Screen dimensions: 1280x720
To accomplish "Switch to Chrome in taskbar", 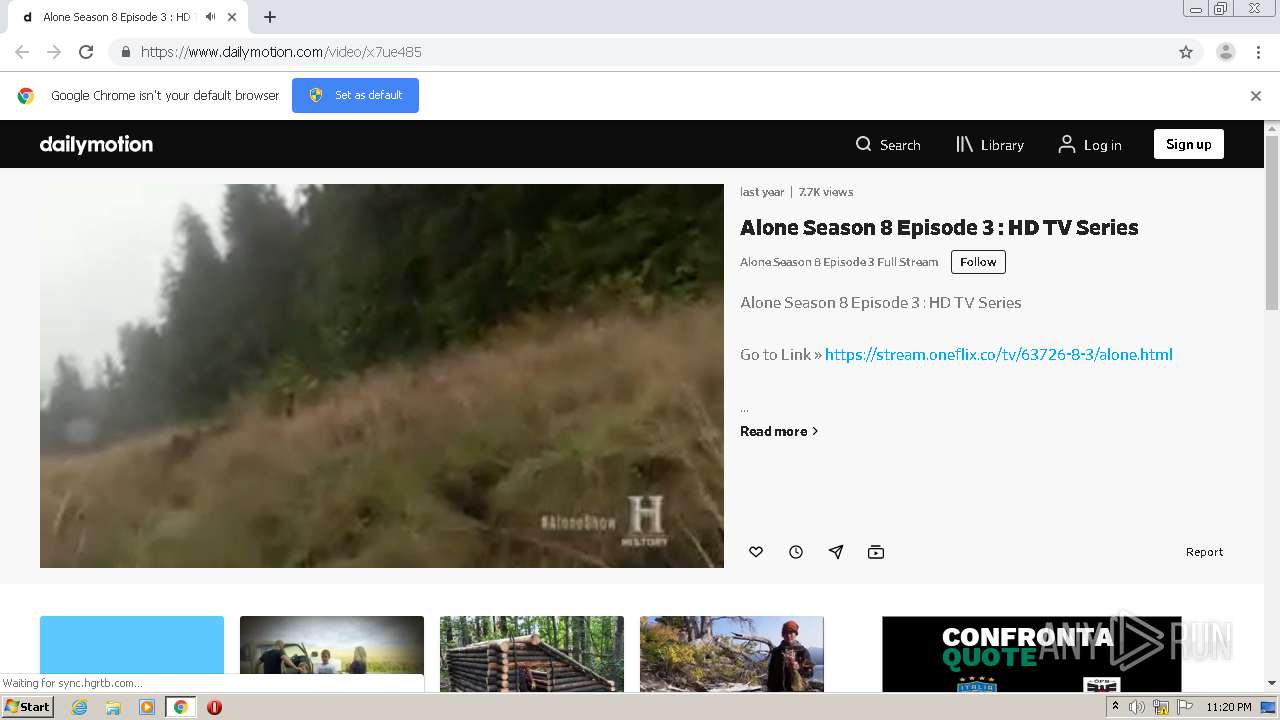I will [180, 707].
